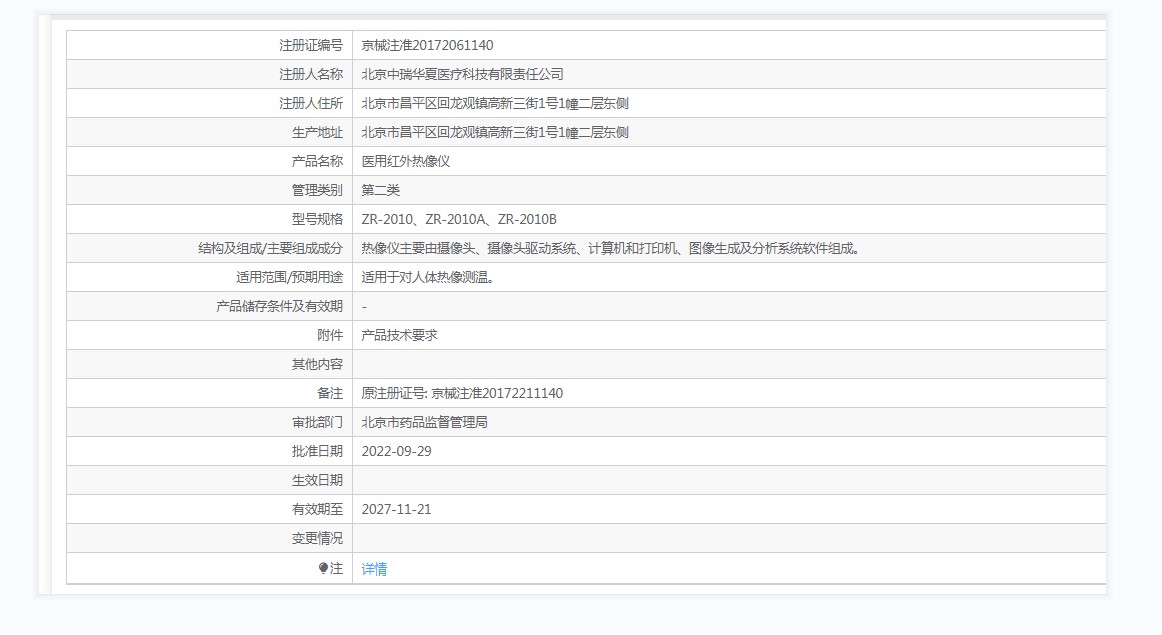The image size is (1162, 635).
Task: Click the 适用范围/预期用途 label
Action: pos(290,277)
